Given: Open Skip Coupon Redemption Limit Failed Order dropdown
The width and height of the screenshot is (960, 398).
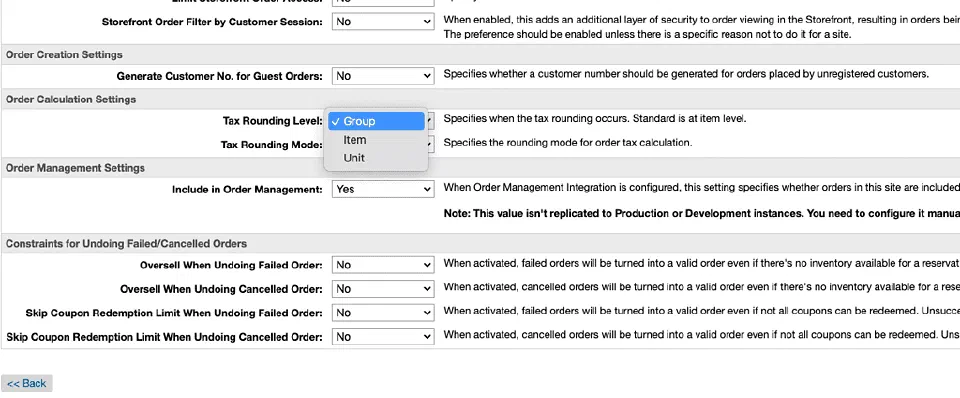Looking at the screenshot, I should (383, 313).
